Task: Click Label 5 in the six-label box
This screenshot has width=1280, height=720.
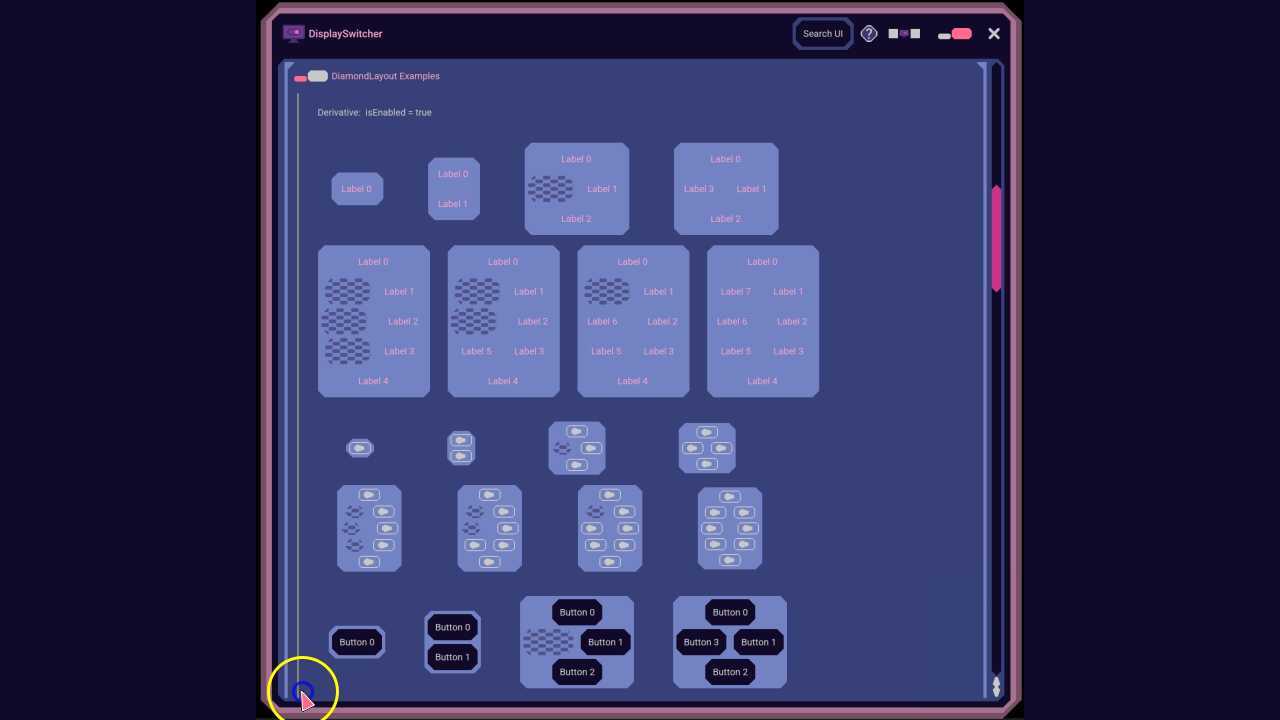Action: pos(476,352)
